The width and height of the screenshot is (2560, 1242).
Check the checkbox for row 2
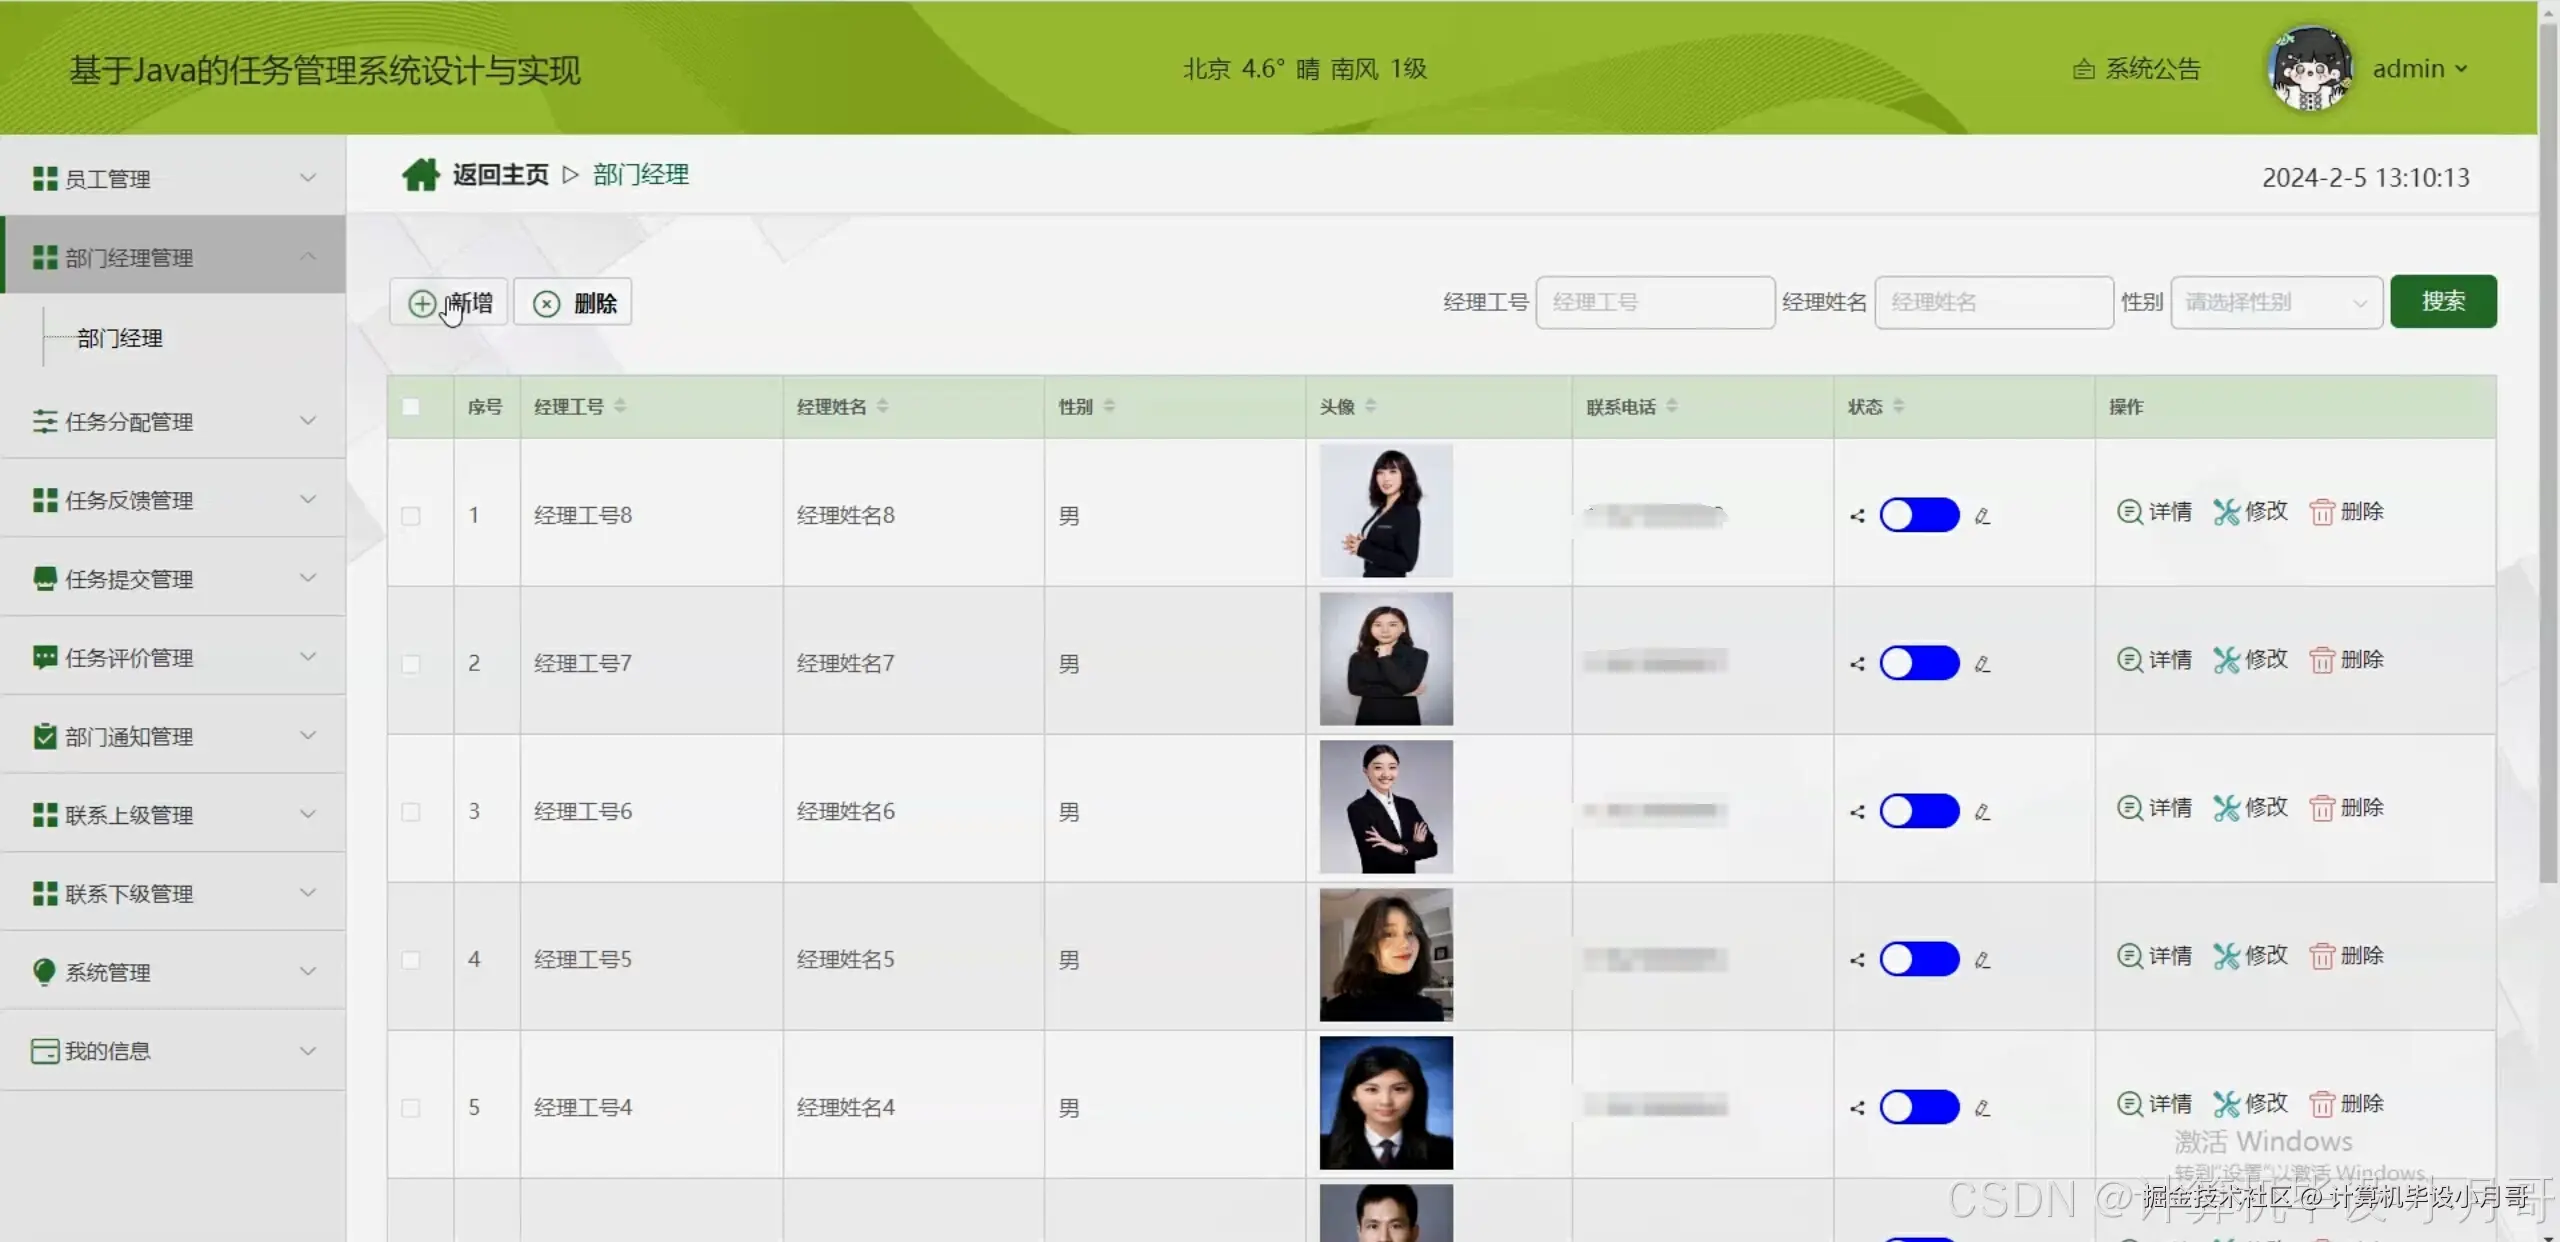point(411,664)
